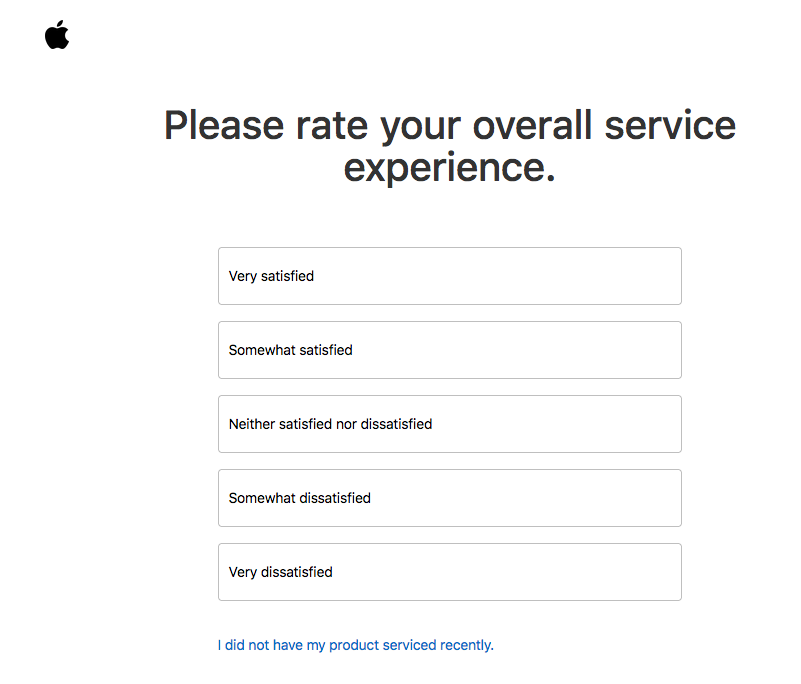Click the 'Somewhat dissatisfied' text label
The height and width of the screenshot is (684, 801).
coord(300,498)
